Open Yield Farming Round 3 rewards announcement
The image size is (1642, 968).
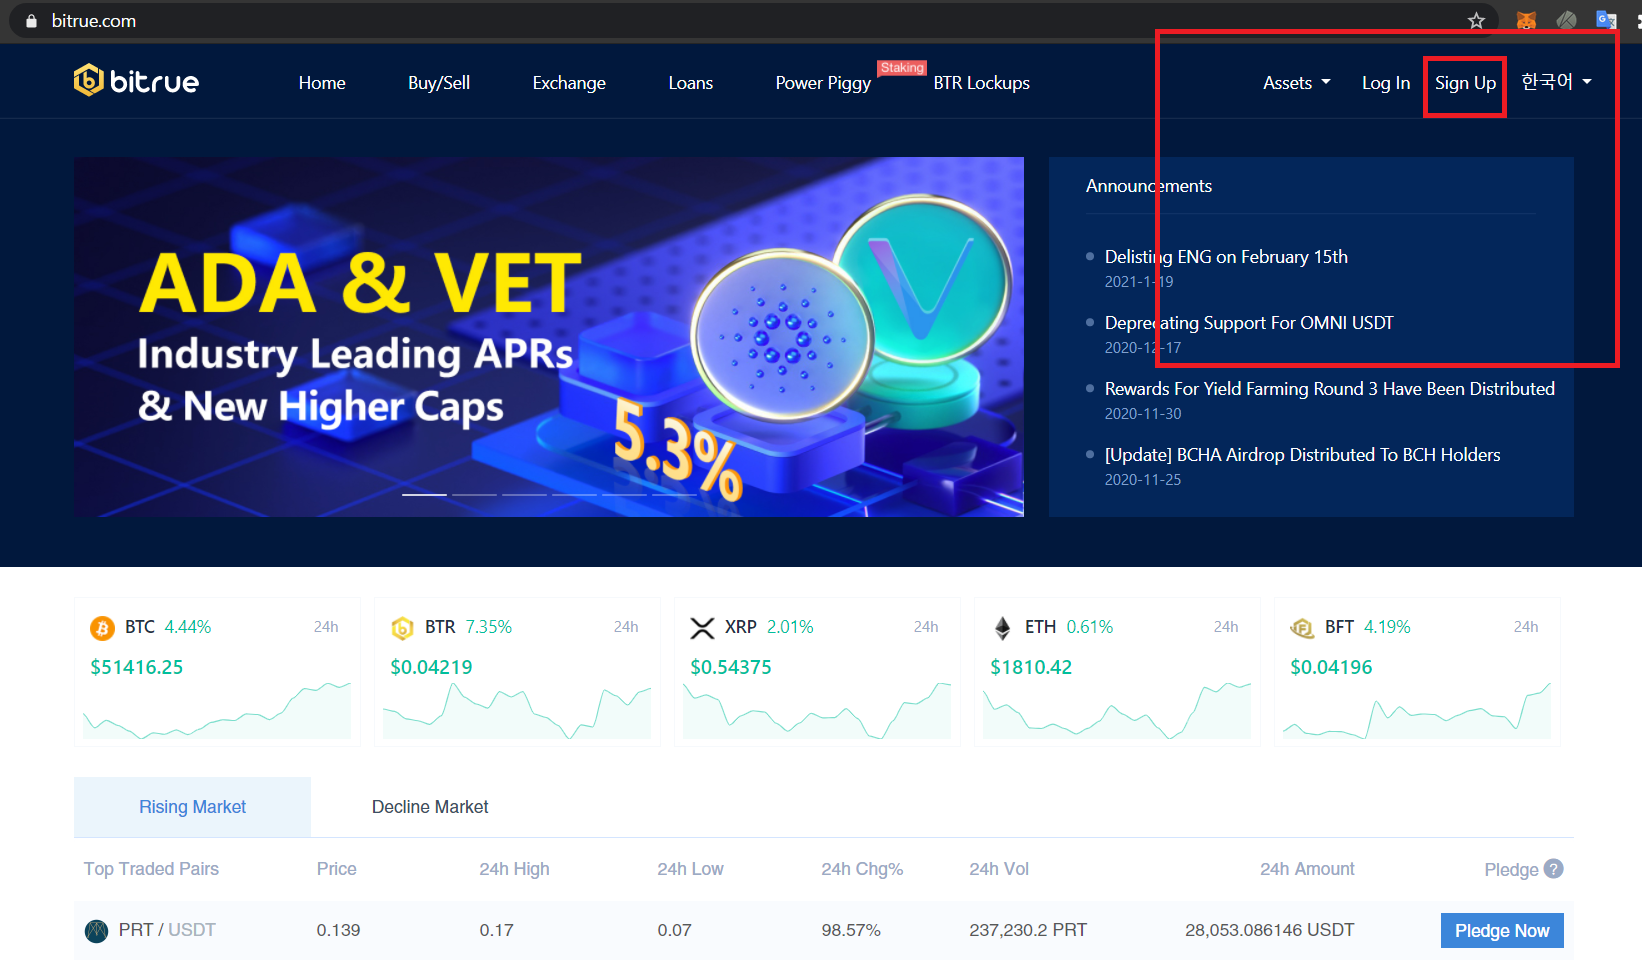pos(1330,389)
